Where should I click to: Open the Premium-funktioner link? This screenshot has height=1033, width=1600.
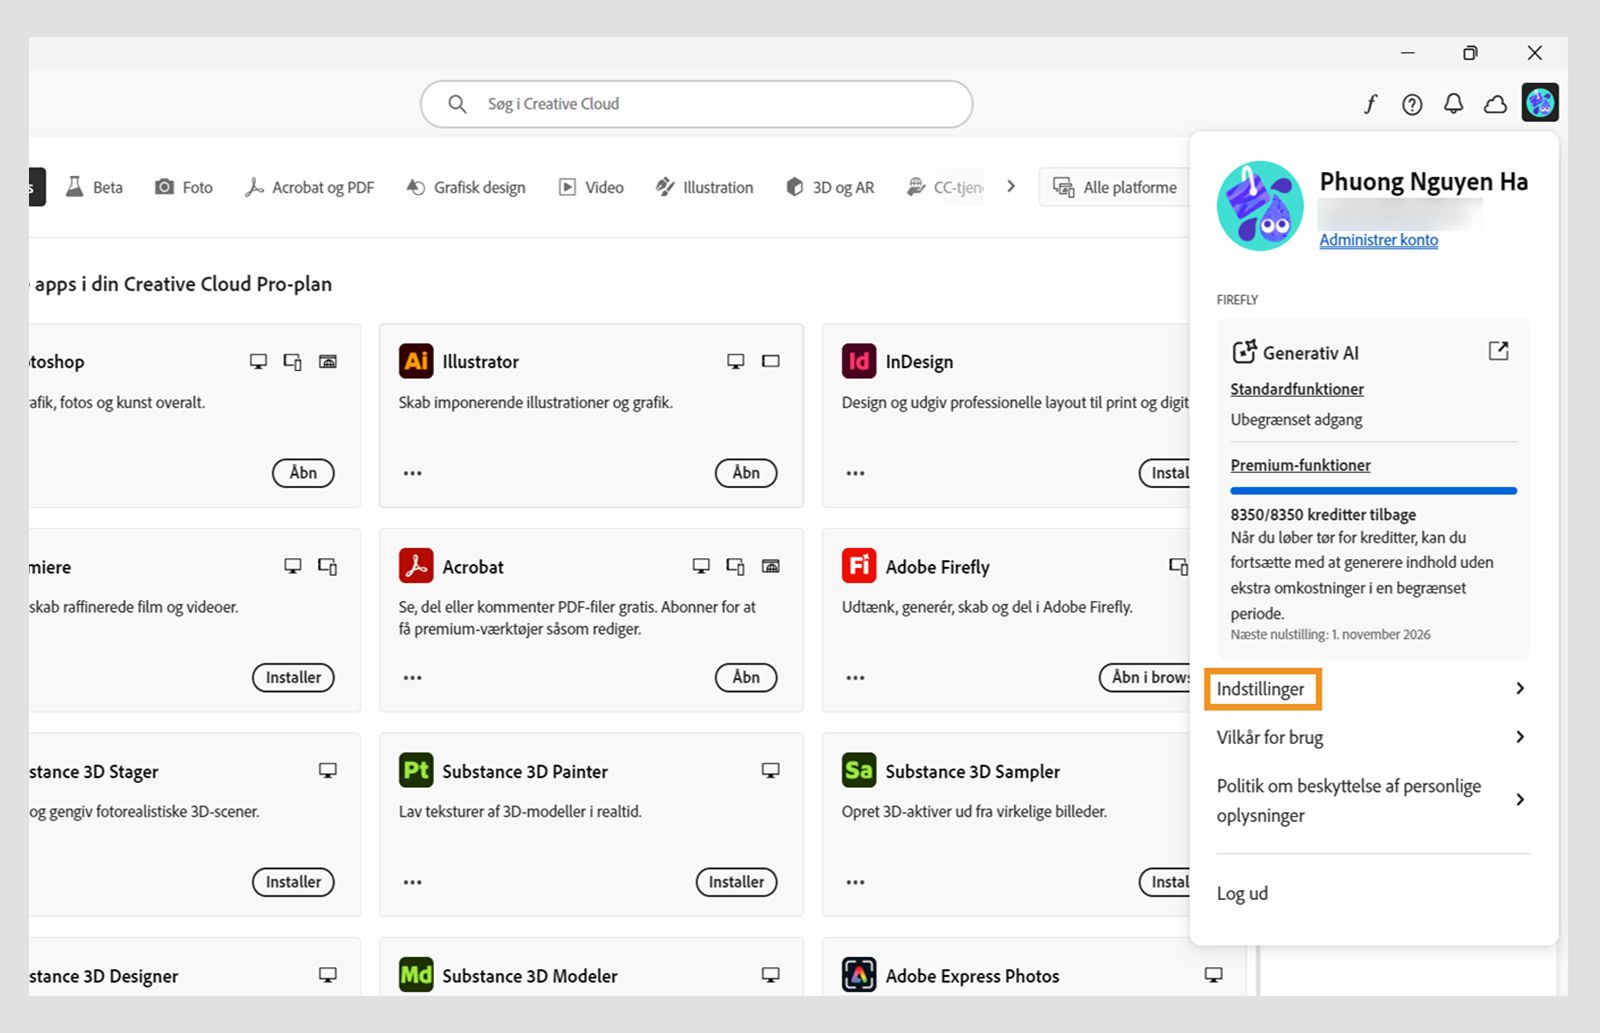pos(1300,465)
